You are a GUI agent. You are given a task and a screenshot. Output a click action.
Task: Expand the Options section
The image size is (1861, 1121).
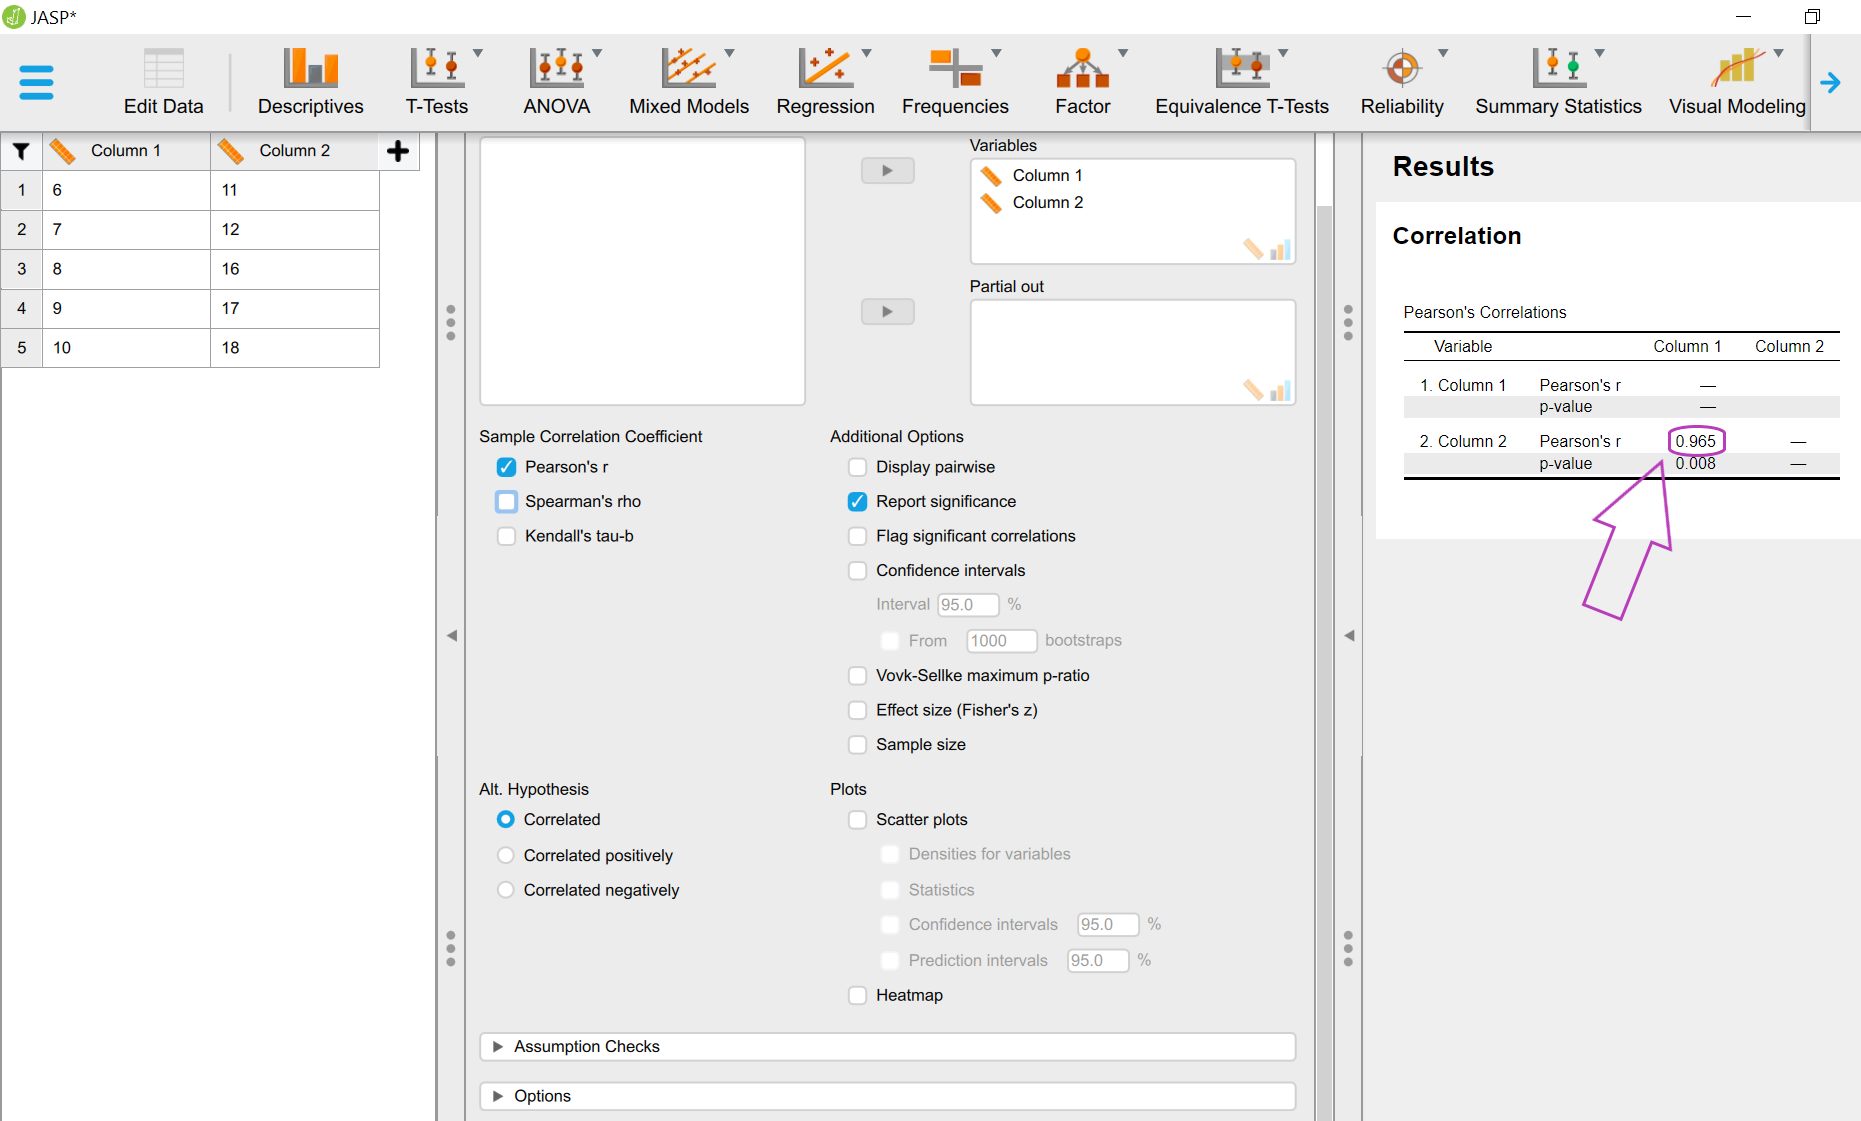[x=888, y=1096]
